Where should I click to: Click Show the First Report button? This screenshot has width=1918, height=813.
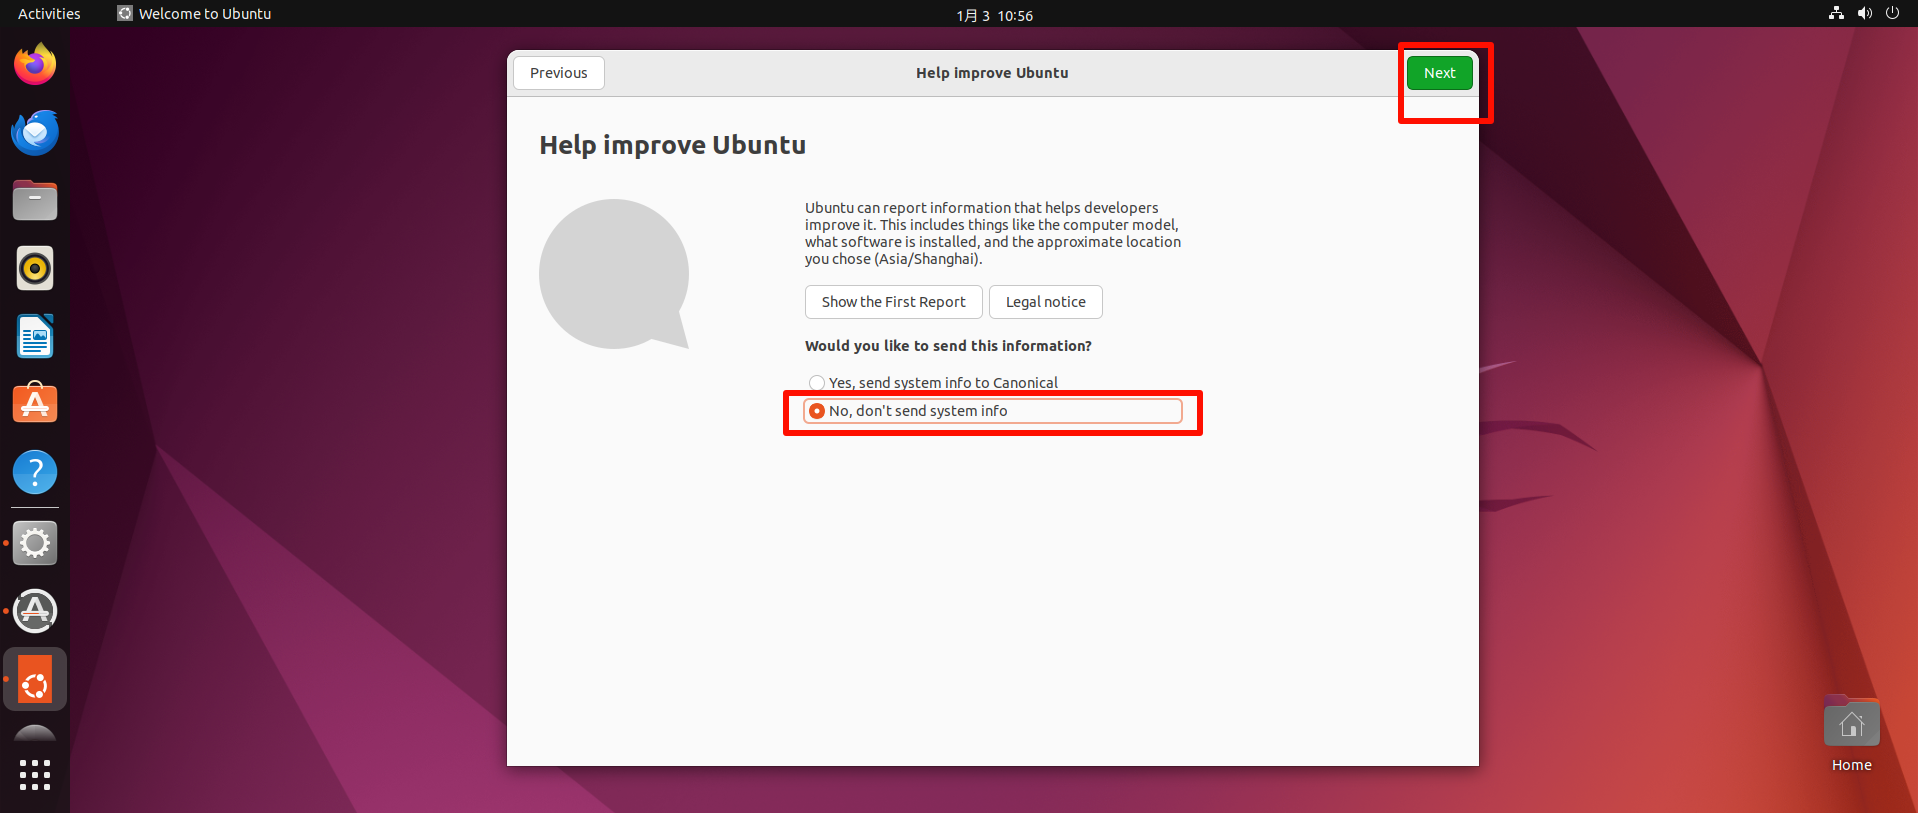(894, 302)
